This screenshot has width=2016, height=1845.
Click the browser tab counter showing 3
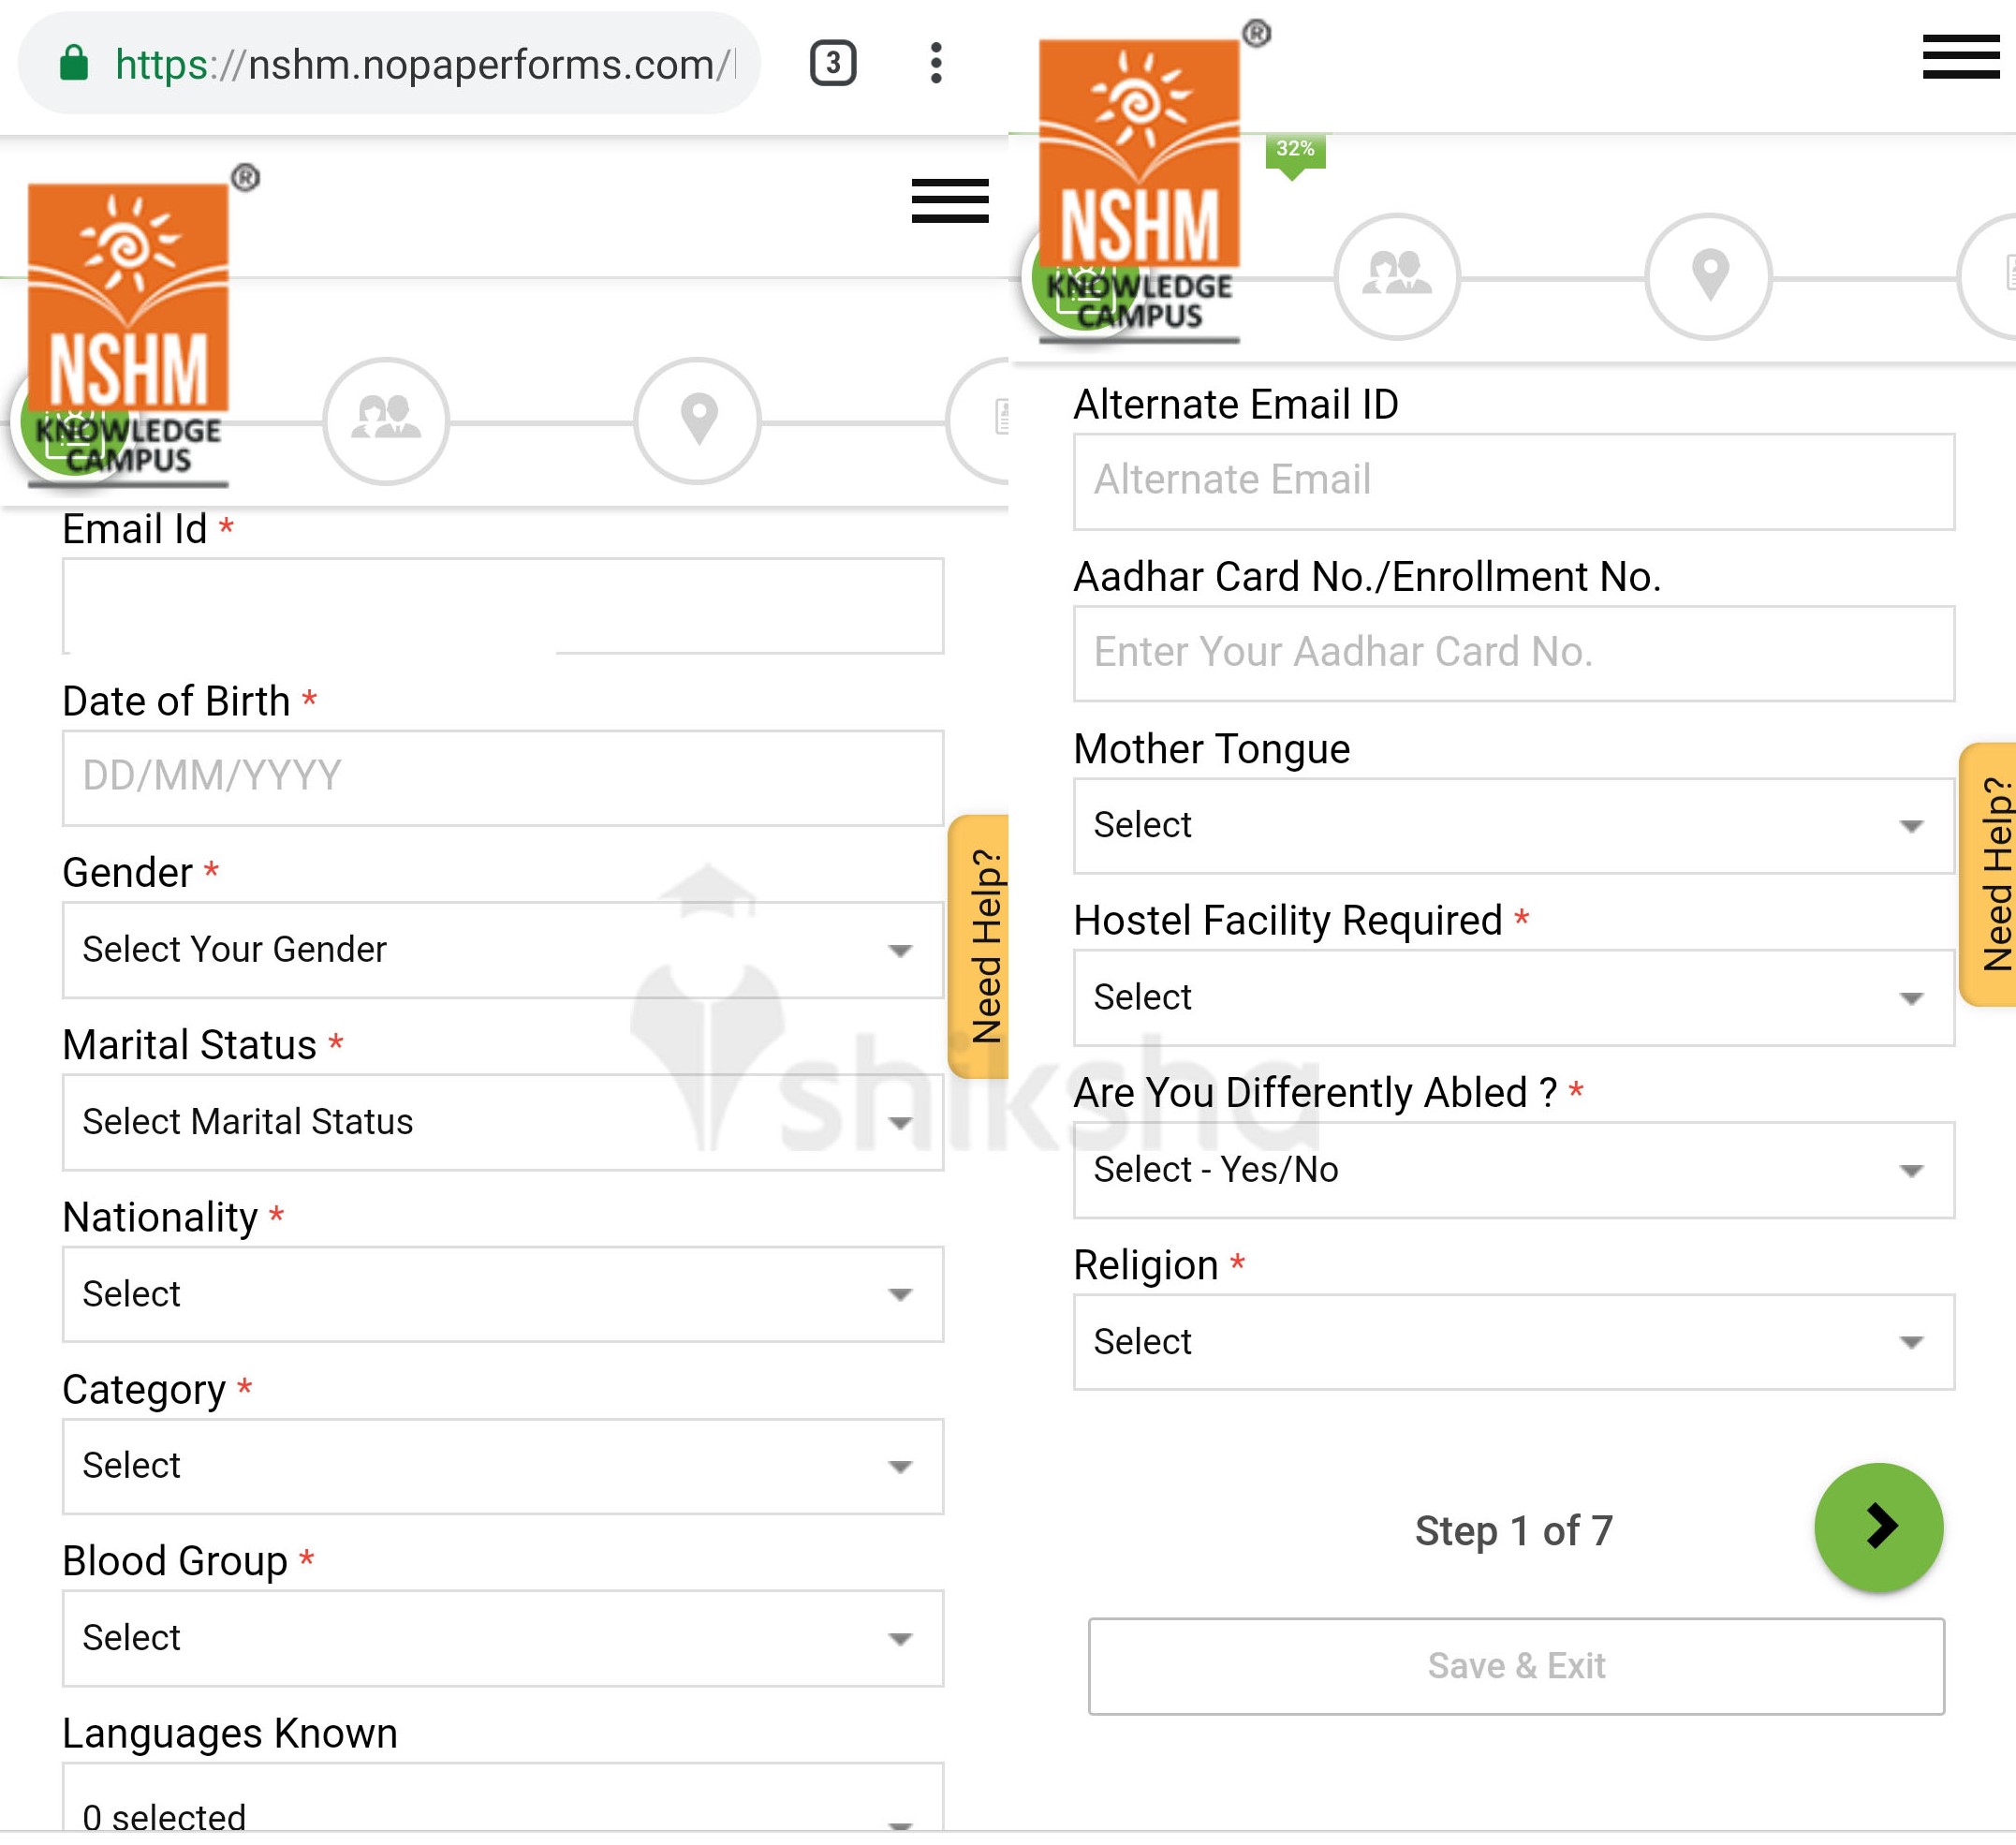832,62
